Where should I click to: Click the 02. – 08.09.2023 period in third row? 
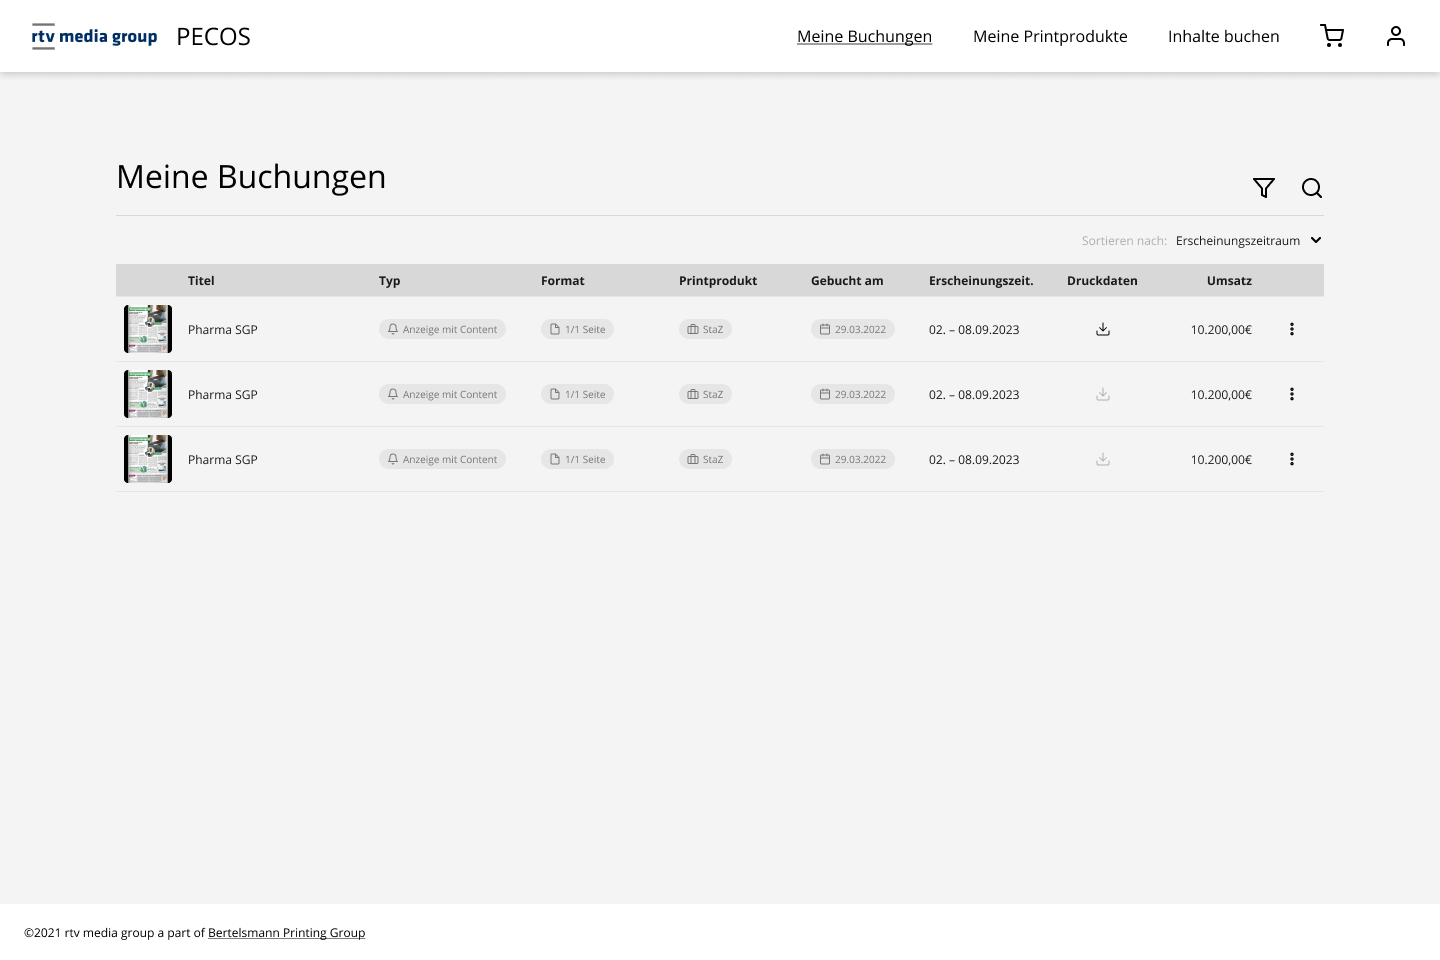pos(974,460)
